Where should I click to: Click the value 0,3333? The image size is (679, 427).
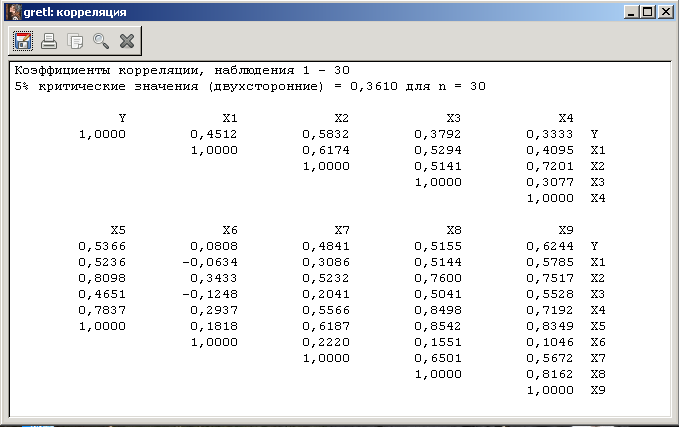(550, 134)
